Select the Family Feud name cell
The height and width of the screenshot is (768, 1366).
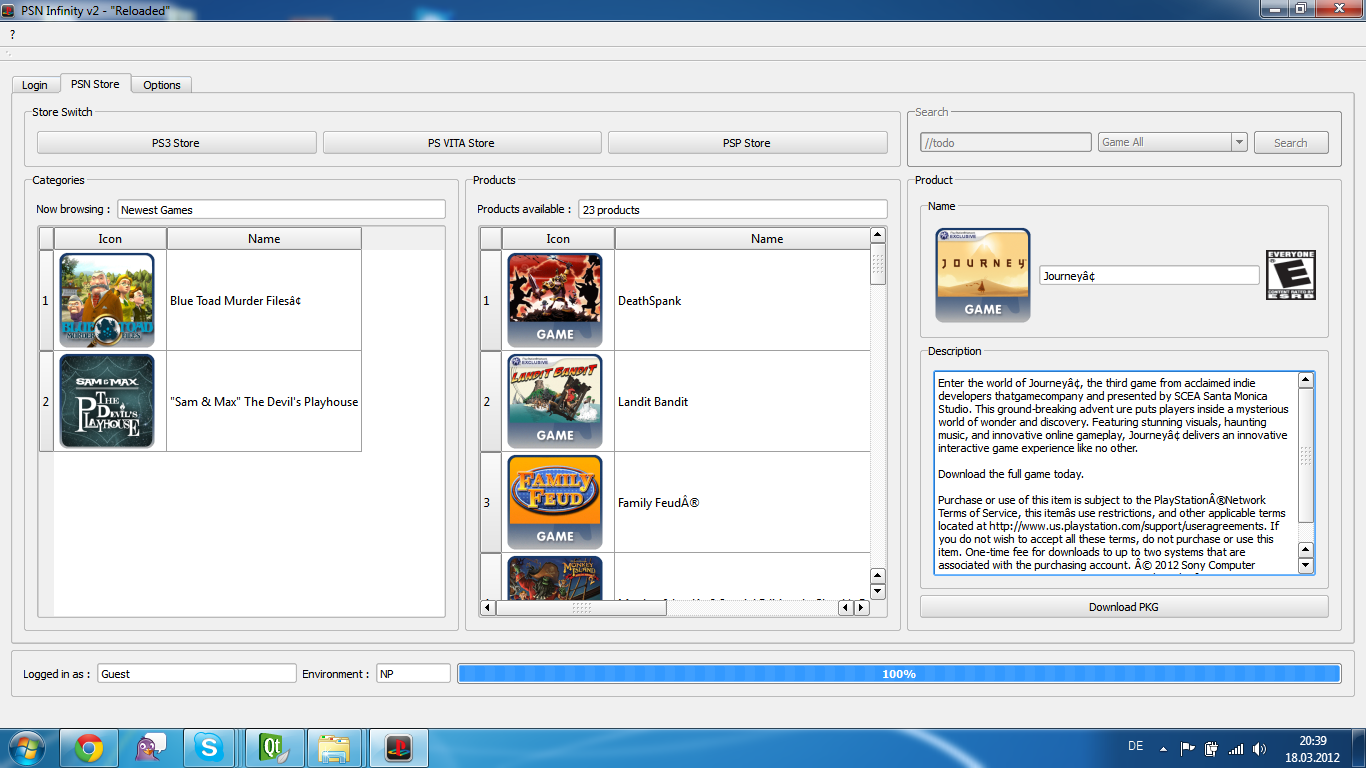(742, 502)
